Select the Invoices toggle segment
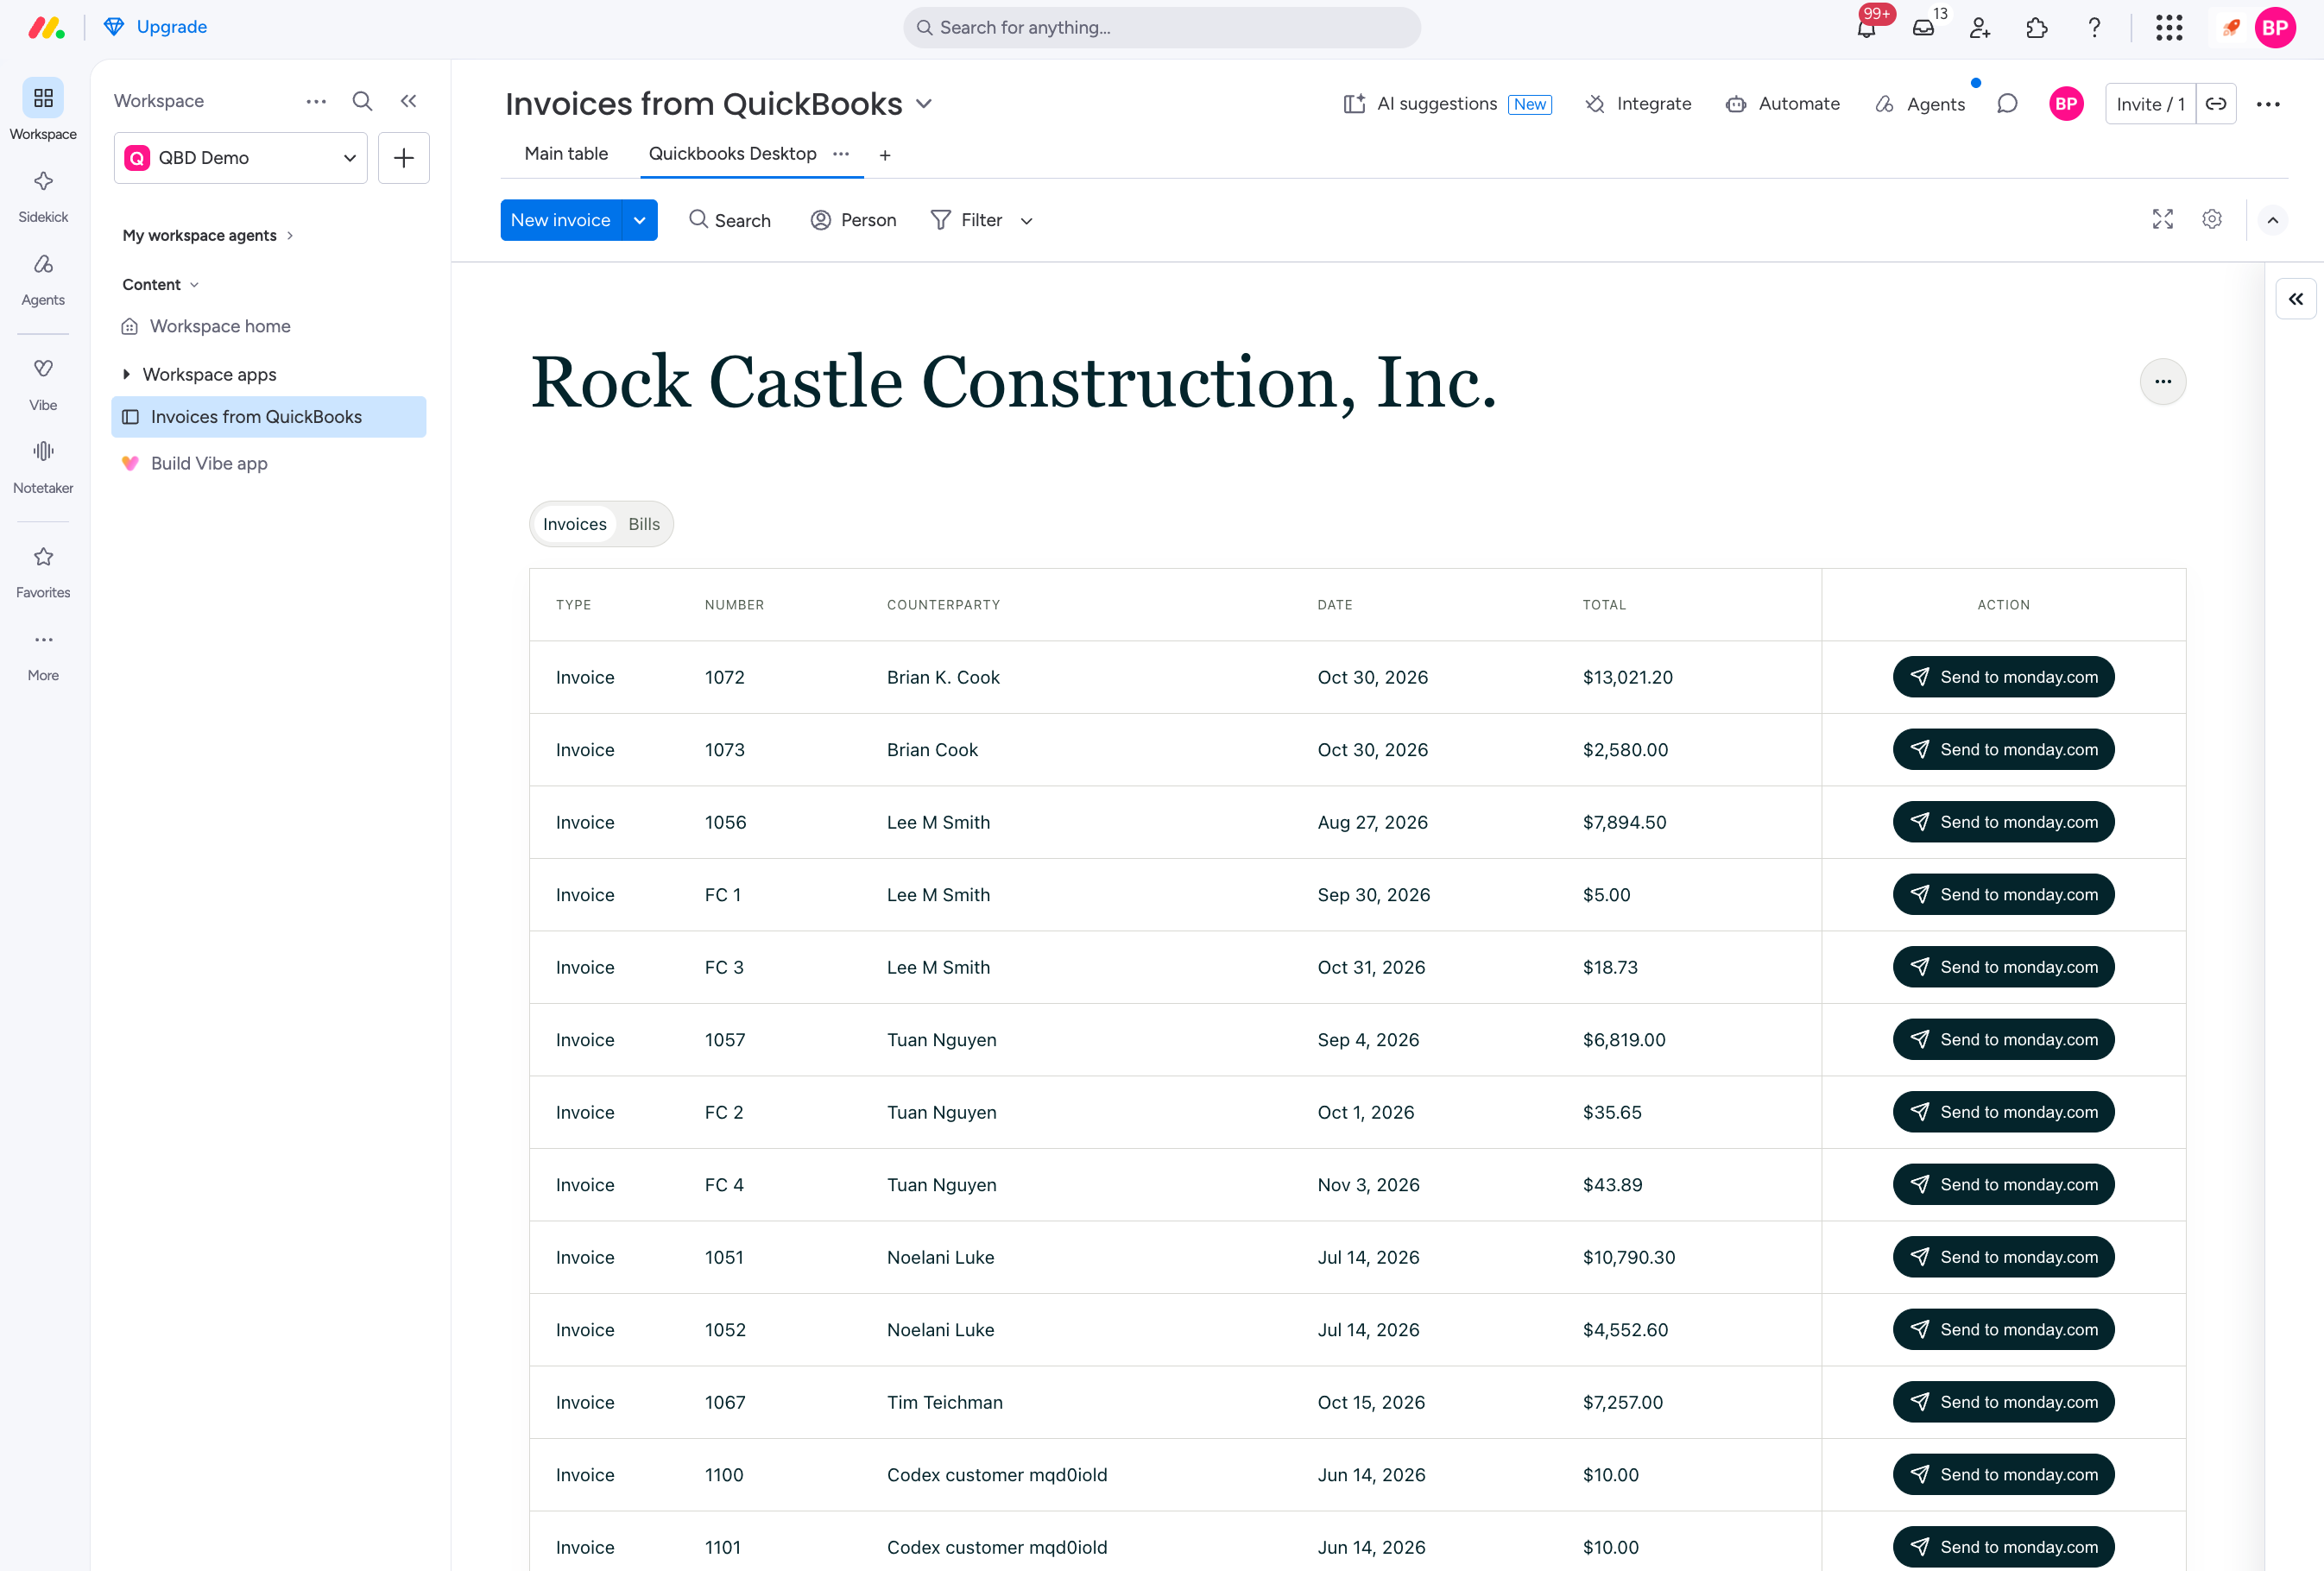This screenshot has width=2324, height=1571. click(574, 524)
